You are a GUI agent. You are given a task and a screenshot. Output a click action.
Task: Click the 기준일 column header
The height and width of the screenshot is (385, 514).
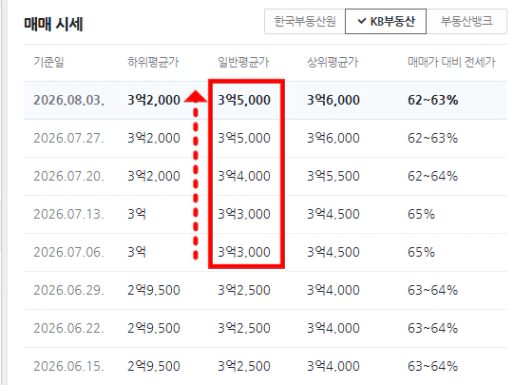coord(49,62)
